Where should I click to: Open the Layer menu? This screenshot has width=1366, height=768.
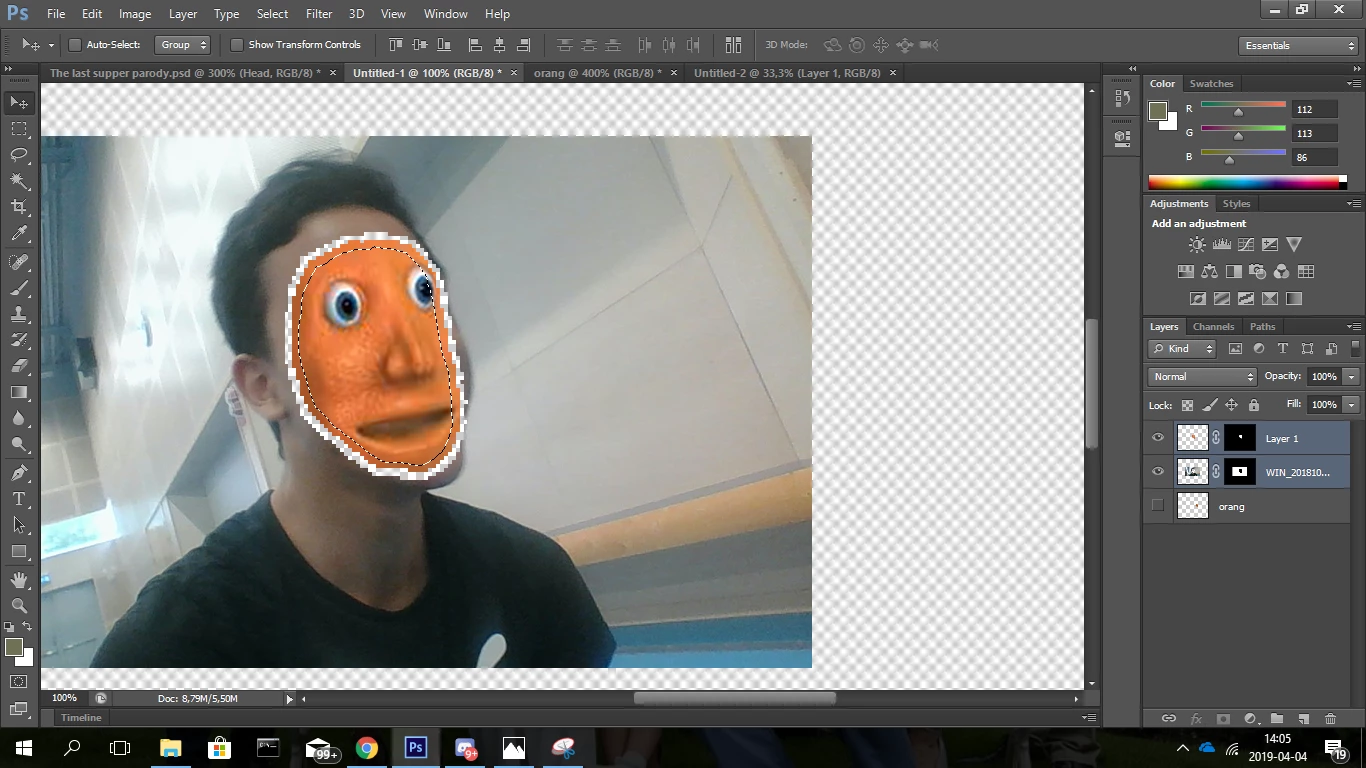(183, 14)
